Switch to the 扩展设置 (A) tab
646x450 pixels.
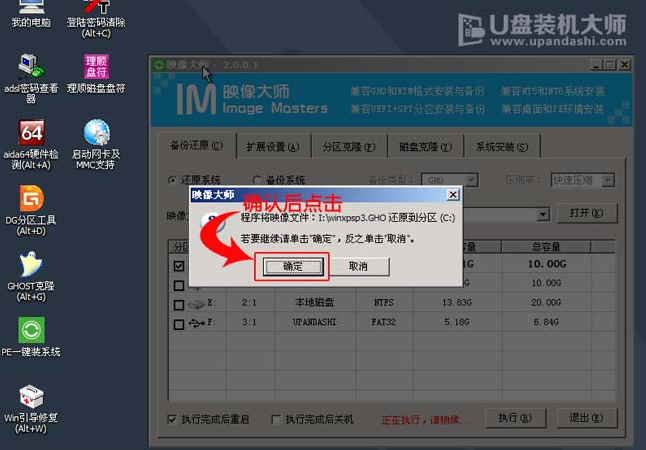coord(273,147)
